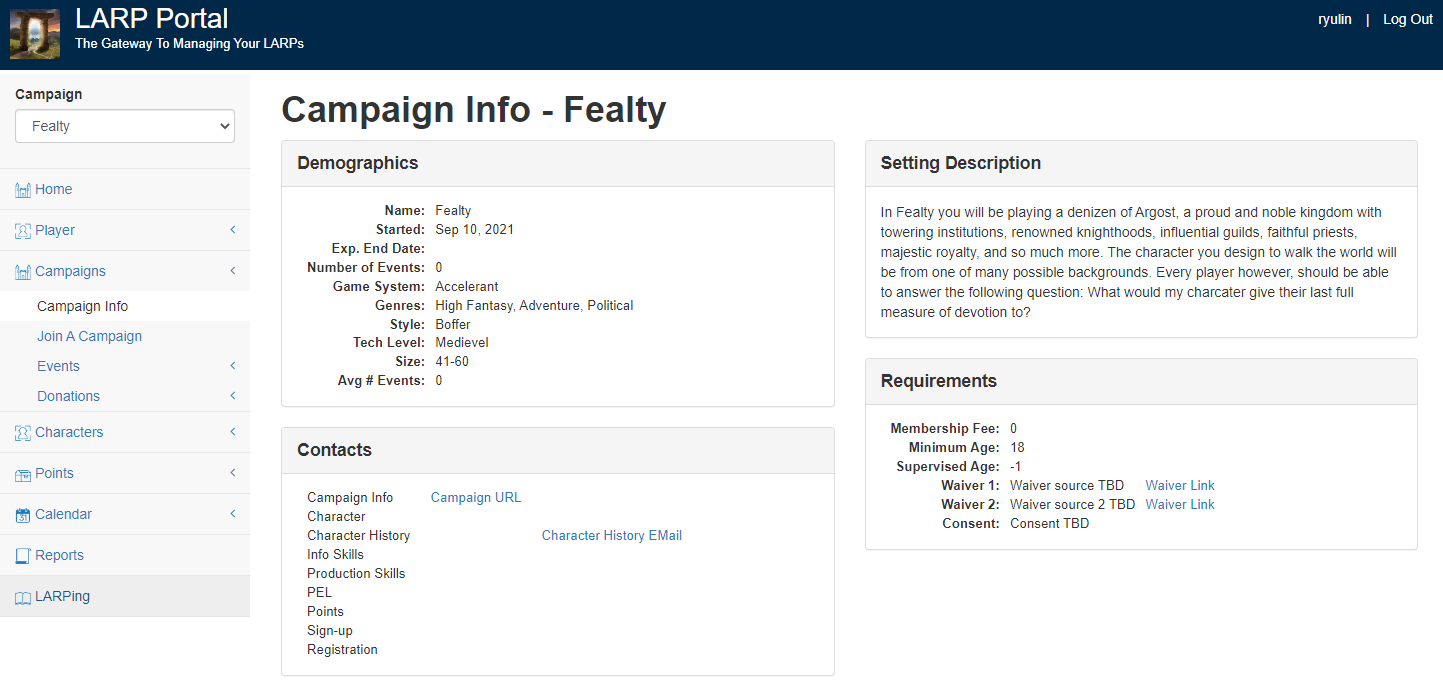Open the Campaign selector dropdown showing Fealty
Screen dimensions: 1443x688
[x=125, y=126]
